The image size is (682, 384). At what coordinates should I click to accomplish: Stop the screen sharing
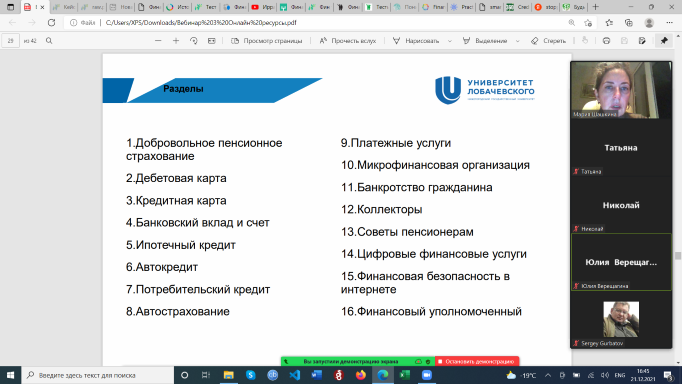tap(477, 361)
